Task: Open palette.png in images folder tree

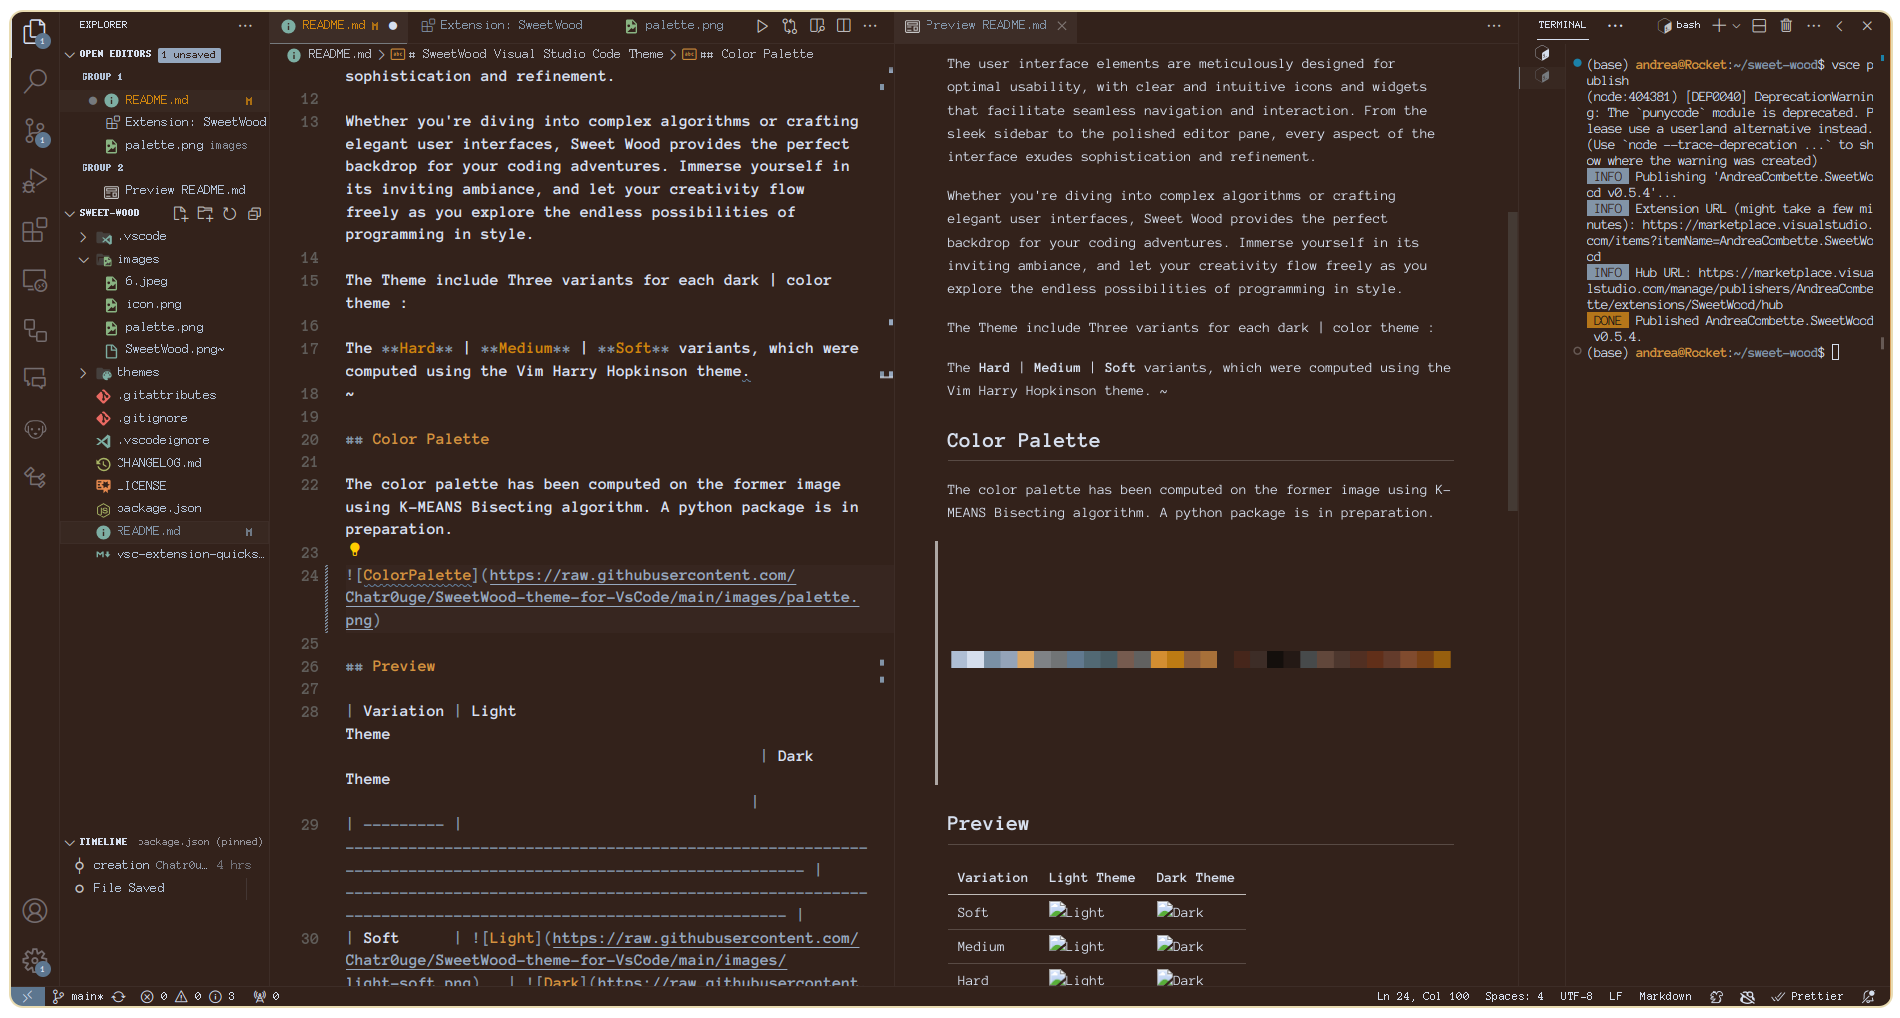Action: point(164,328)
